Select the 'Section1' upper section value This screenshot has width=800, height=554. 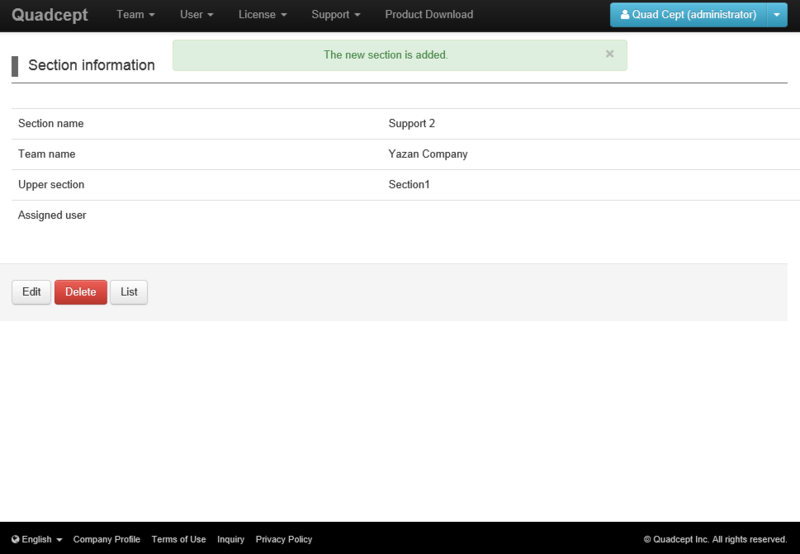pyautogui.click(x=409, y=185)
